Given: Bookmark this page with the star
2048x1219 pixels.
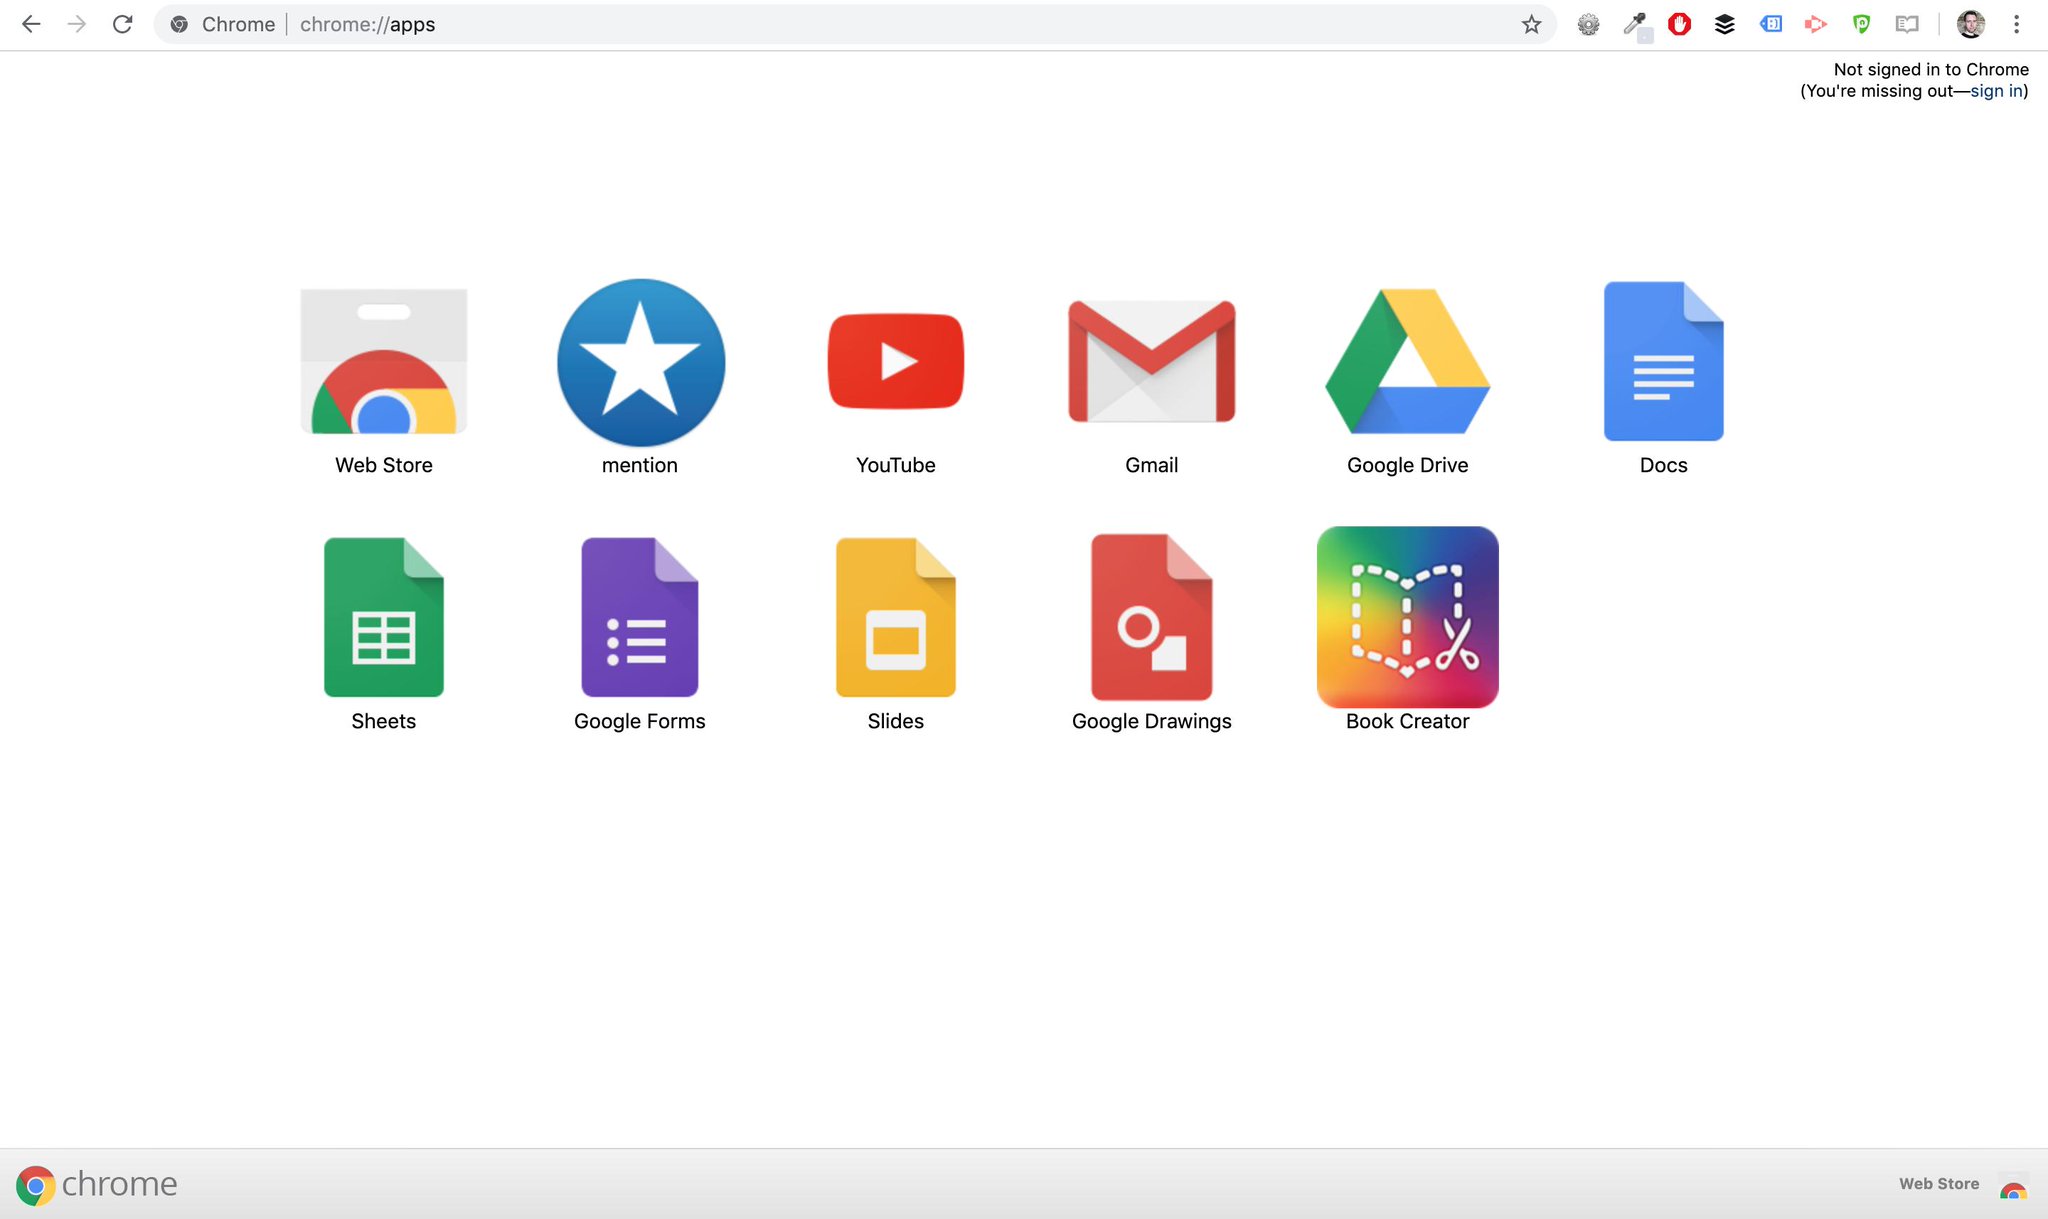Looking at the screenshot, I should [x=1531, y=25].
